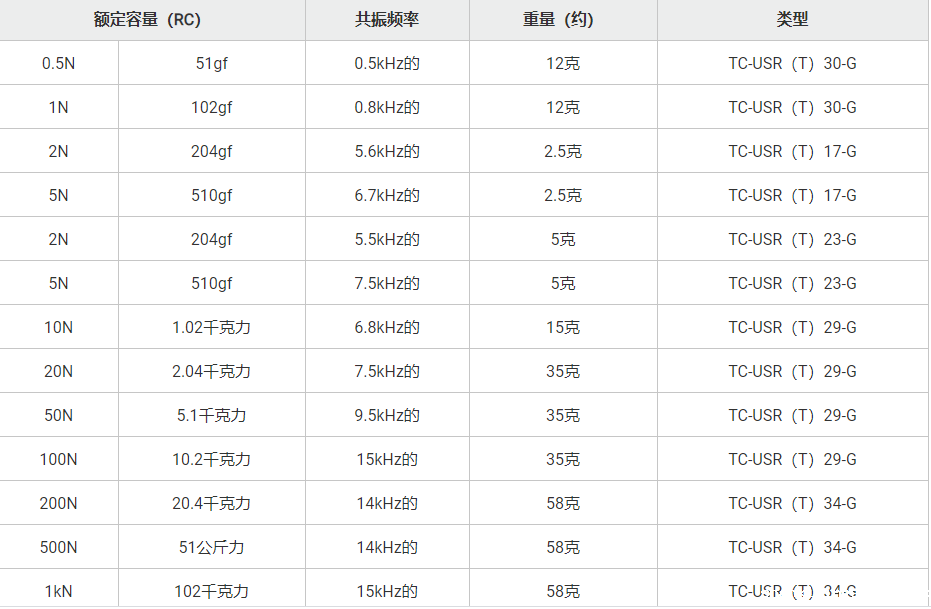Screen dimensions: 931x609
Task: Click the 类型 column header
Action: 792,19
